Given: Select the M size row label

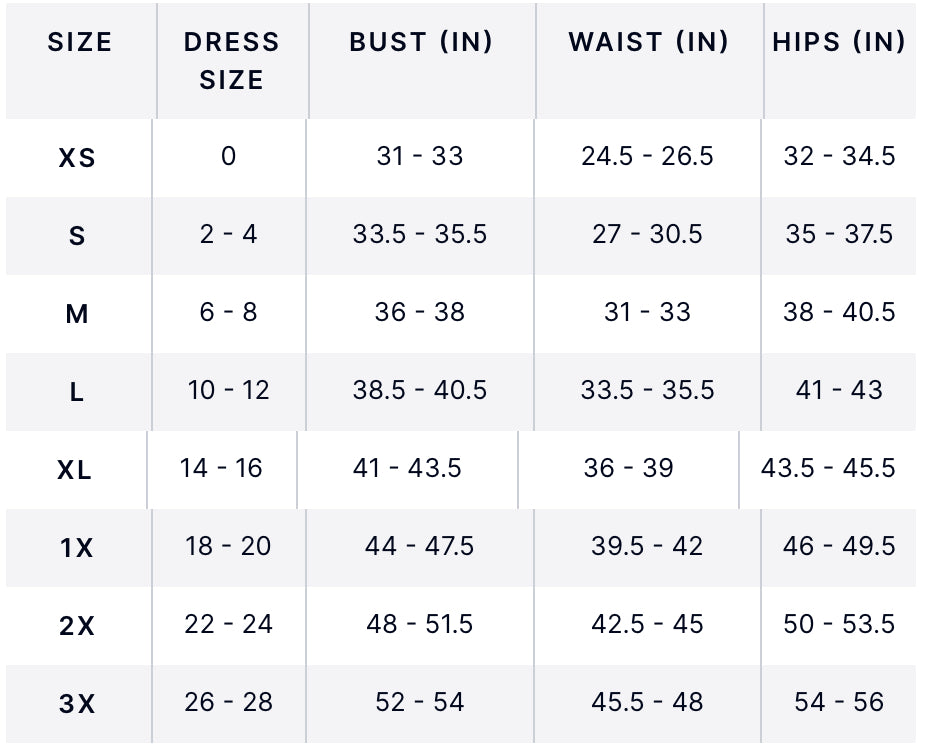Looking at the screenshot, I should [77, 314].
